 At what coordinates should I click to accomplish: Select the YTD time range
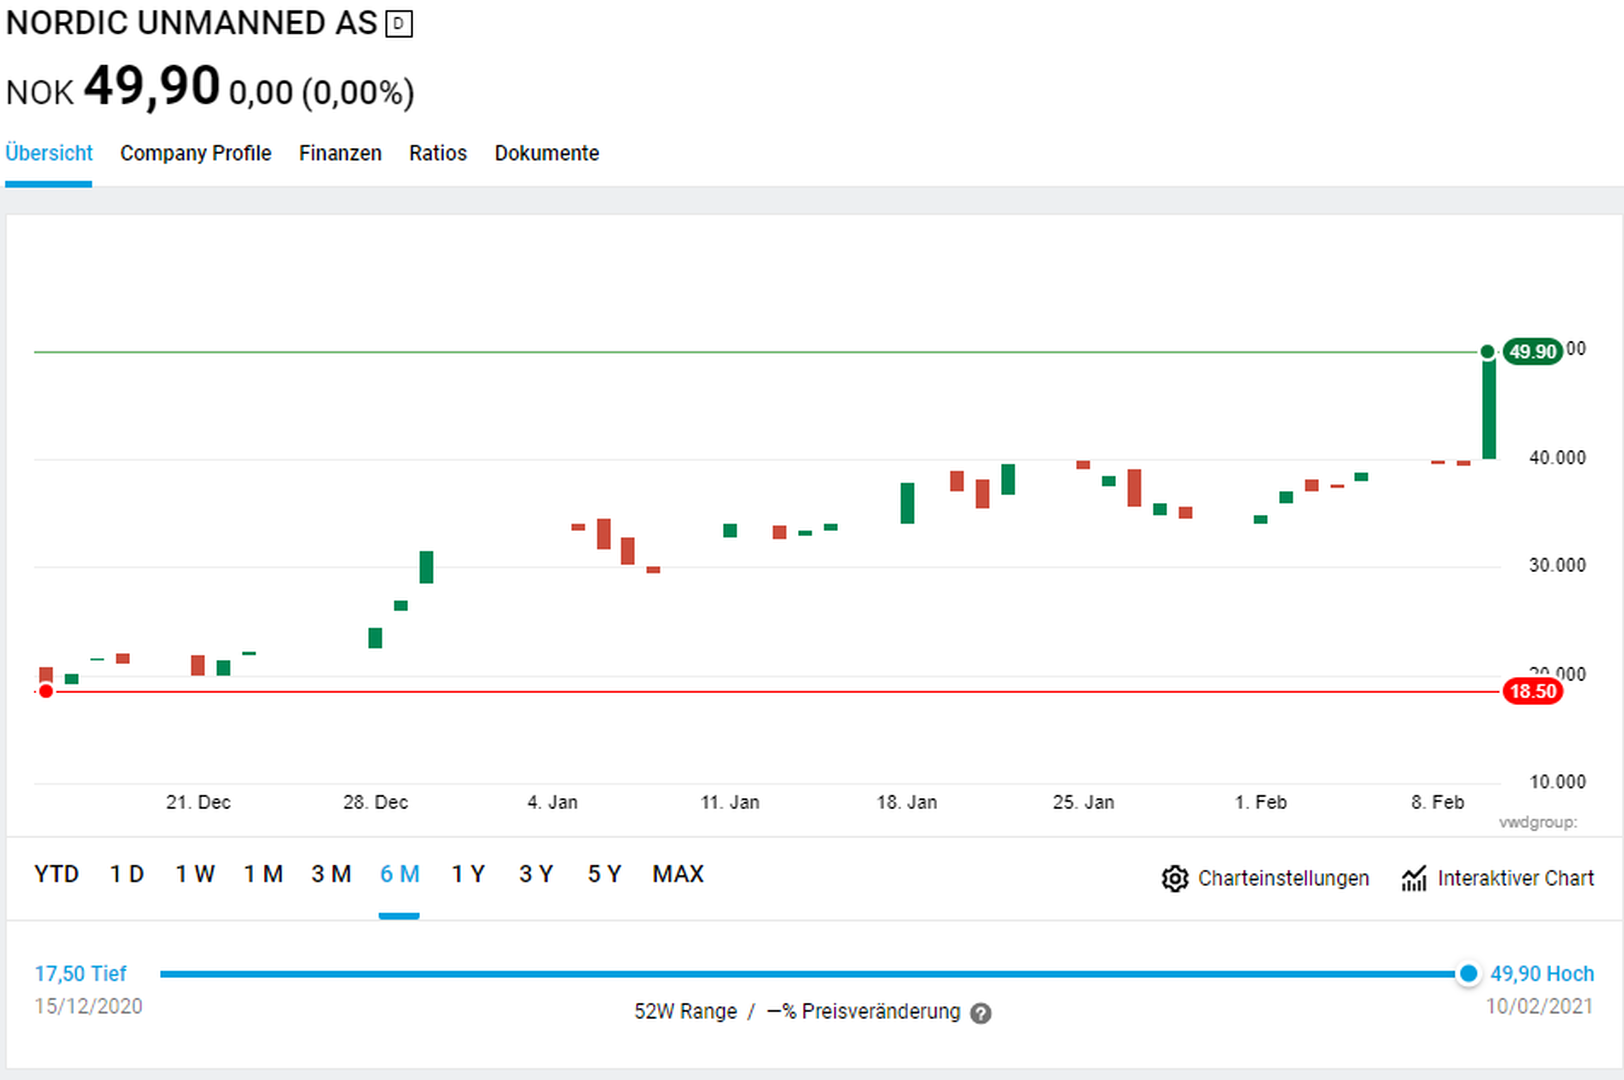pyautogui.click(x=57, y=874)
